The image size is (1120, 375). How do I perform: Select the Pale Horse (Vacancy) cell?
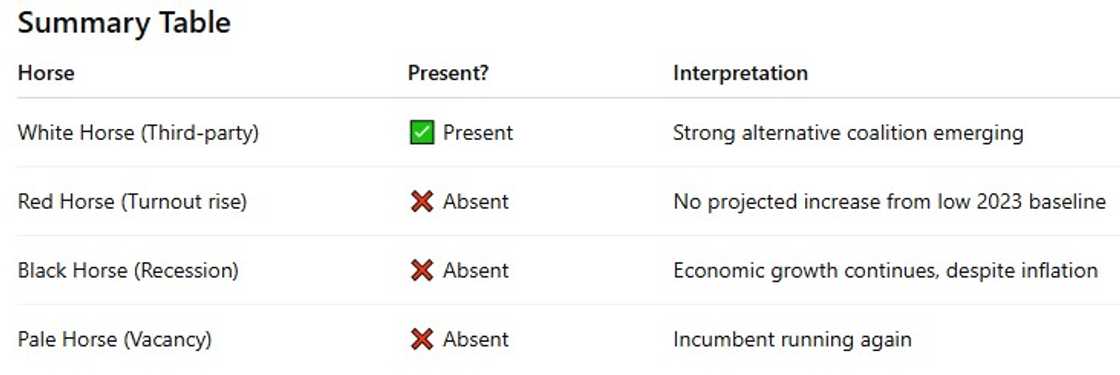click(114, 339)
